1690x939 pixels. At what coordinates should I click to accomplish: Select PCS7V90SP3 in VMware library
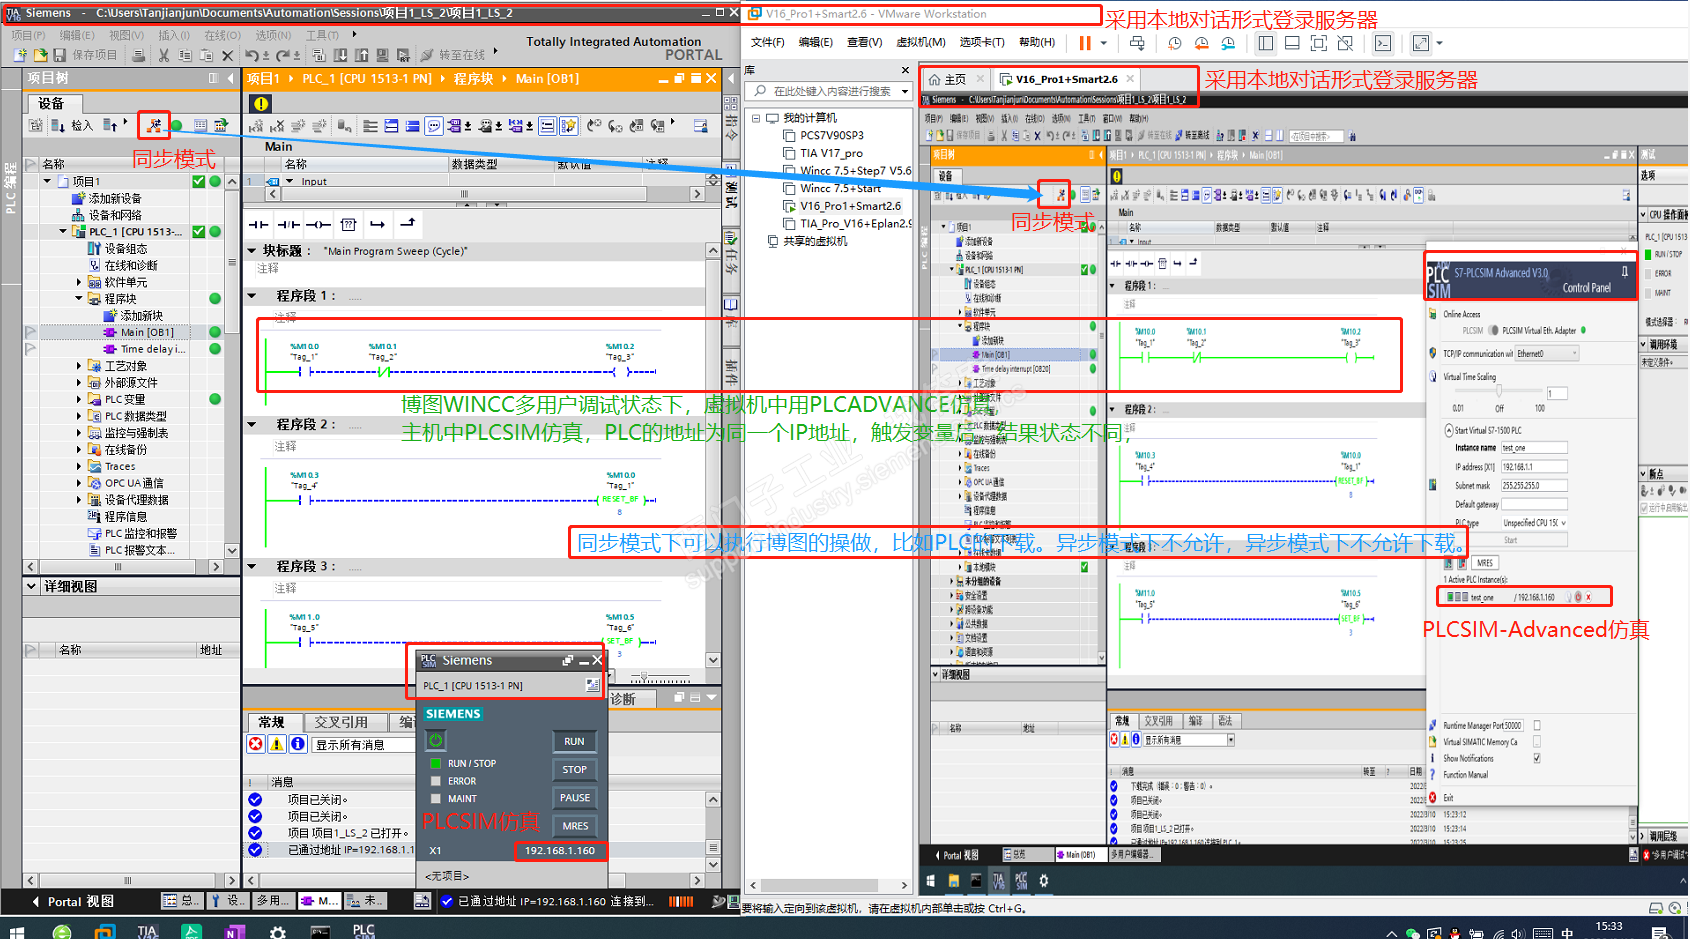coord(831,135)
